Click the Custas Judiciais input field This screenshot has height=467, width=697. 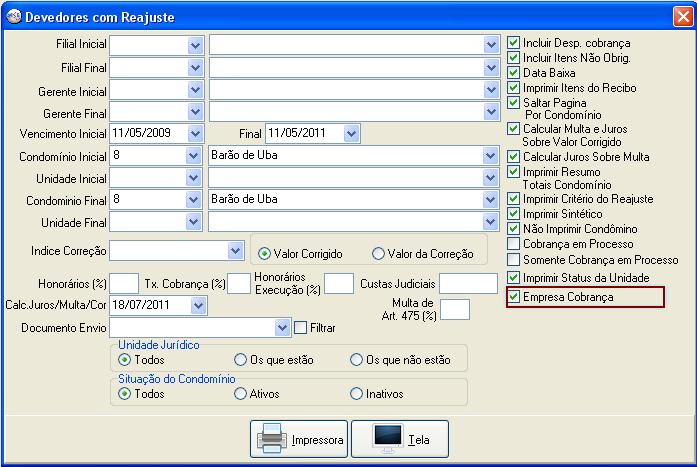point(468,284)
